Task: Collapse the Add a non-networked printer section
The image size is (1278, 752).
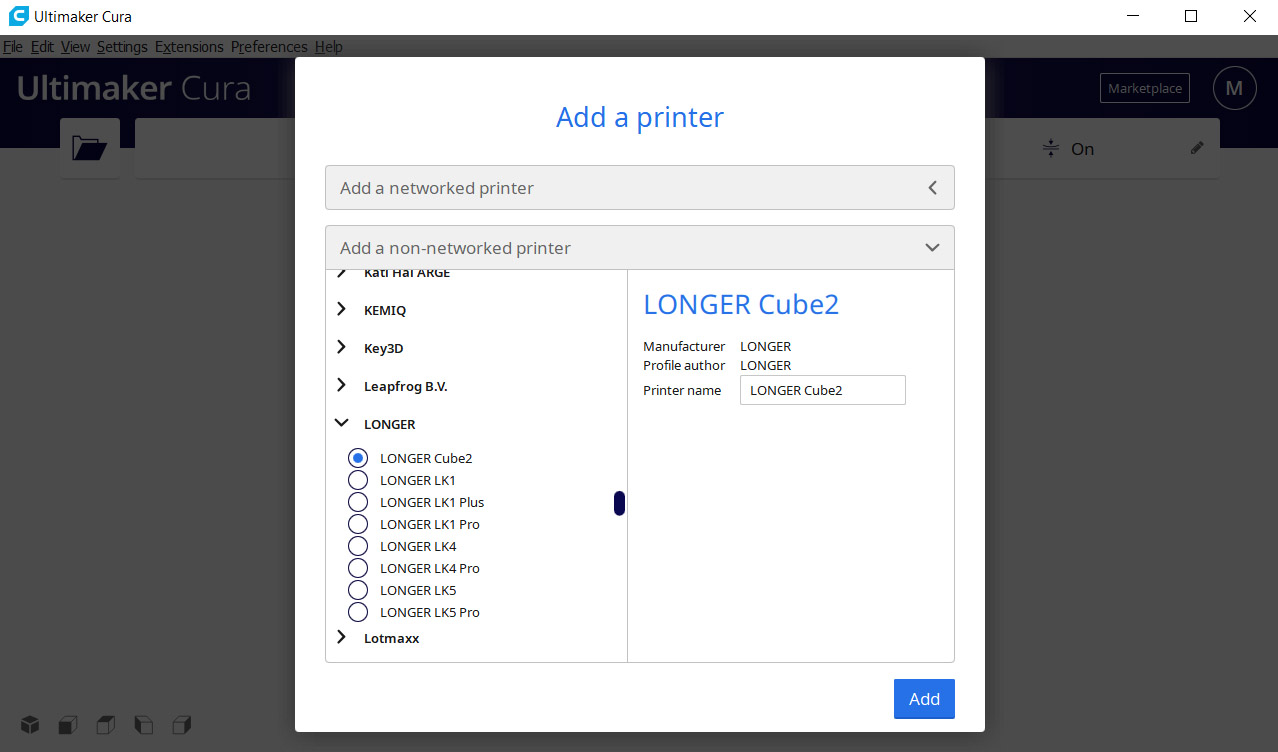Action: [x=640, y=248]
